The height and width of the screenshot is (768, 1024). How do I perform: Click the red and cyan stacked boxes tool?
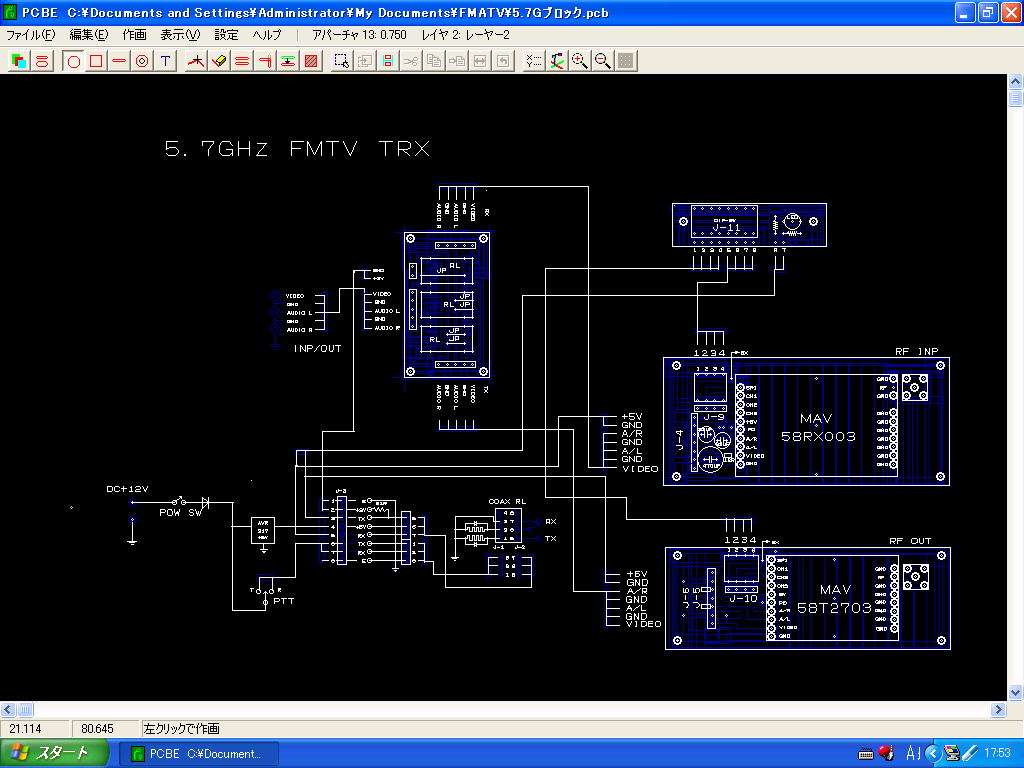click(388, 61)
